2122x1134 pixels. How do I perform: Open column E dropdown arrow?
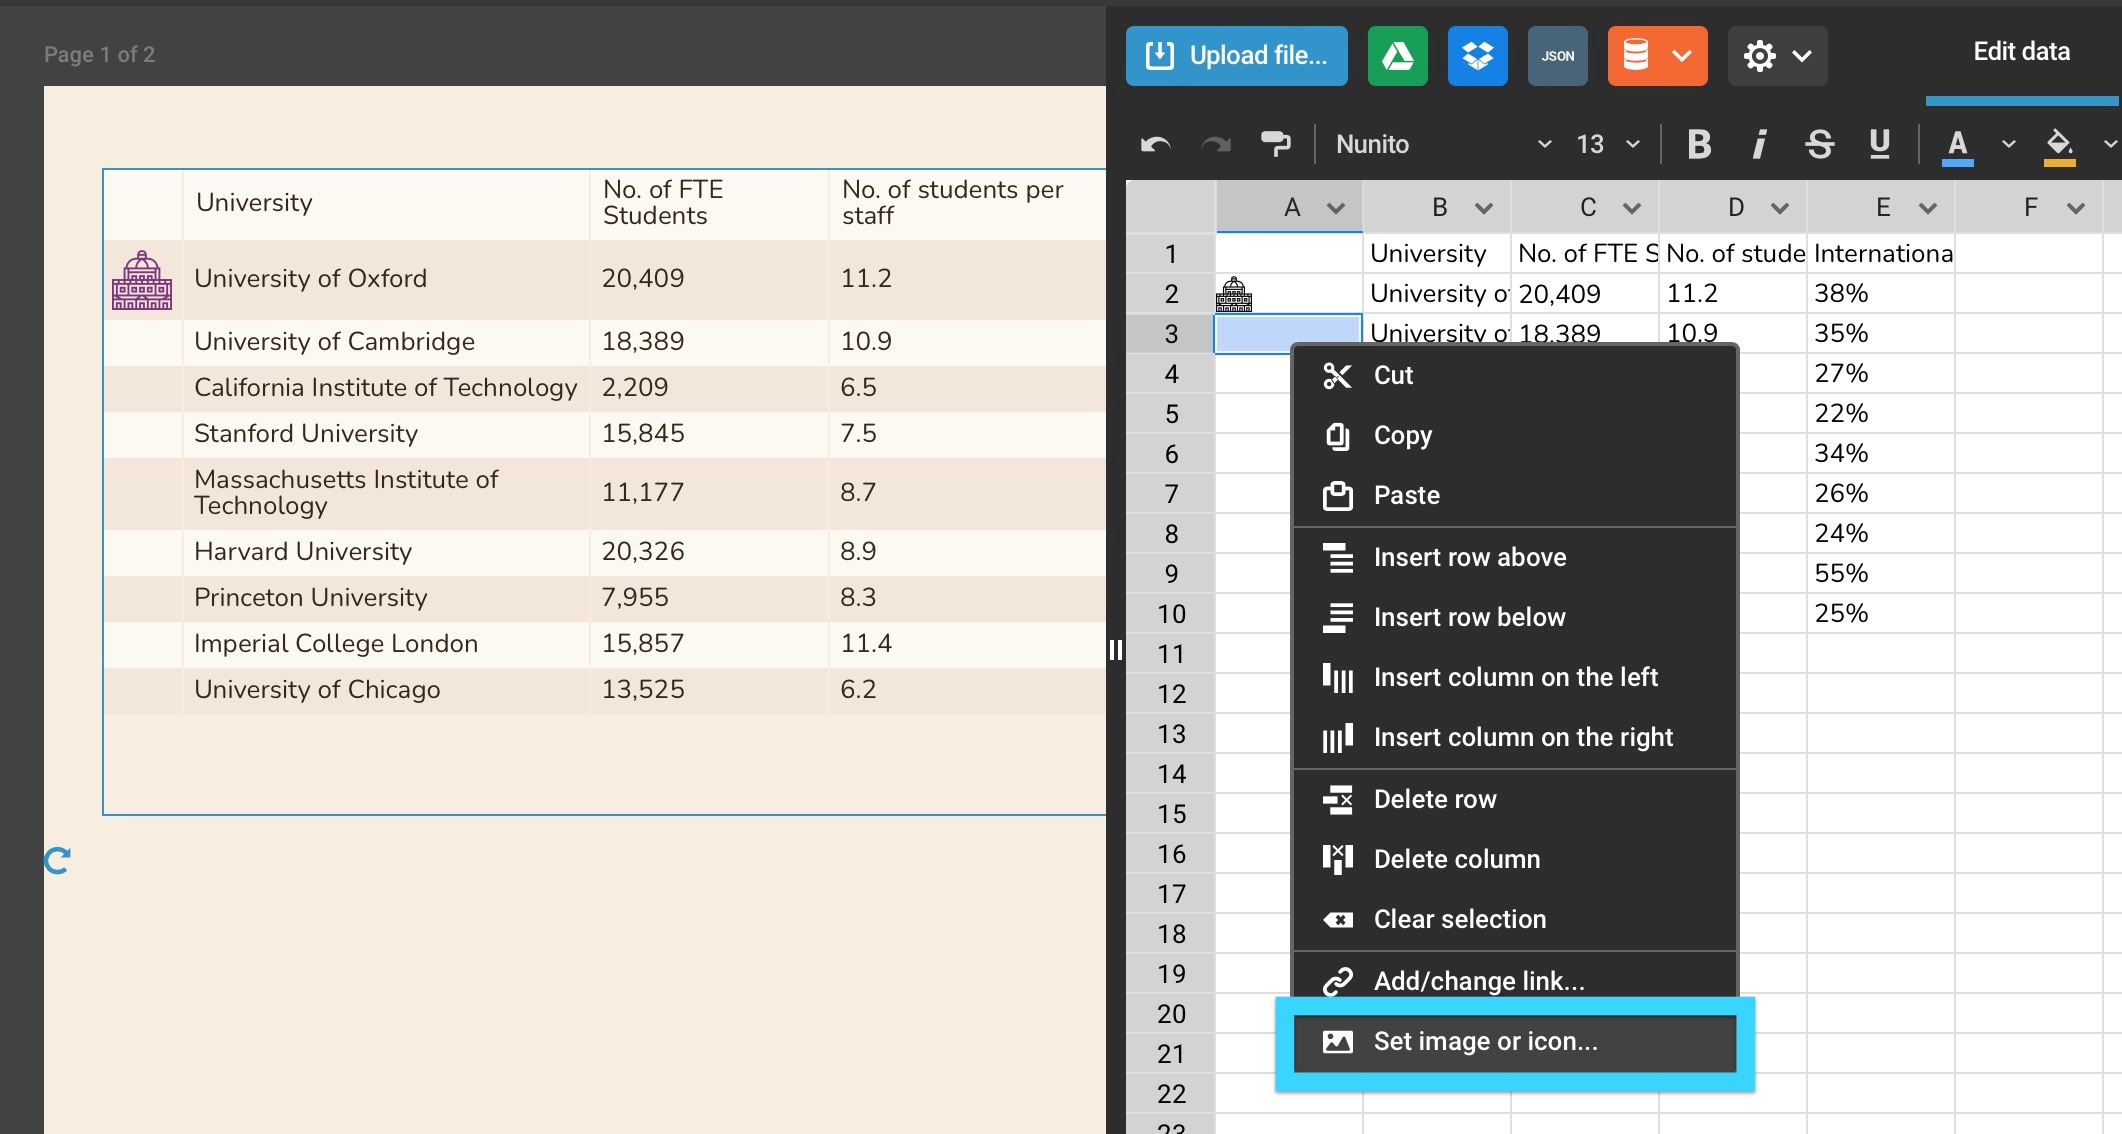(x=1928, y=208)
